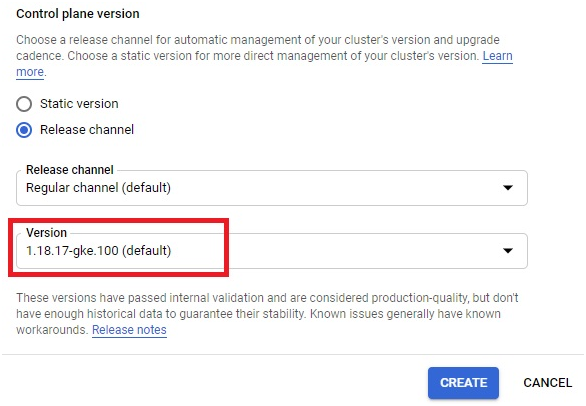Open the Regular channel (default) combo box

pyautogui.click(x=272, y=188)
